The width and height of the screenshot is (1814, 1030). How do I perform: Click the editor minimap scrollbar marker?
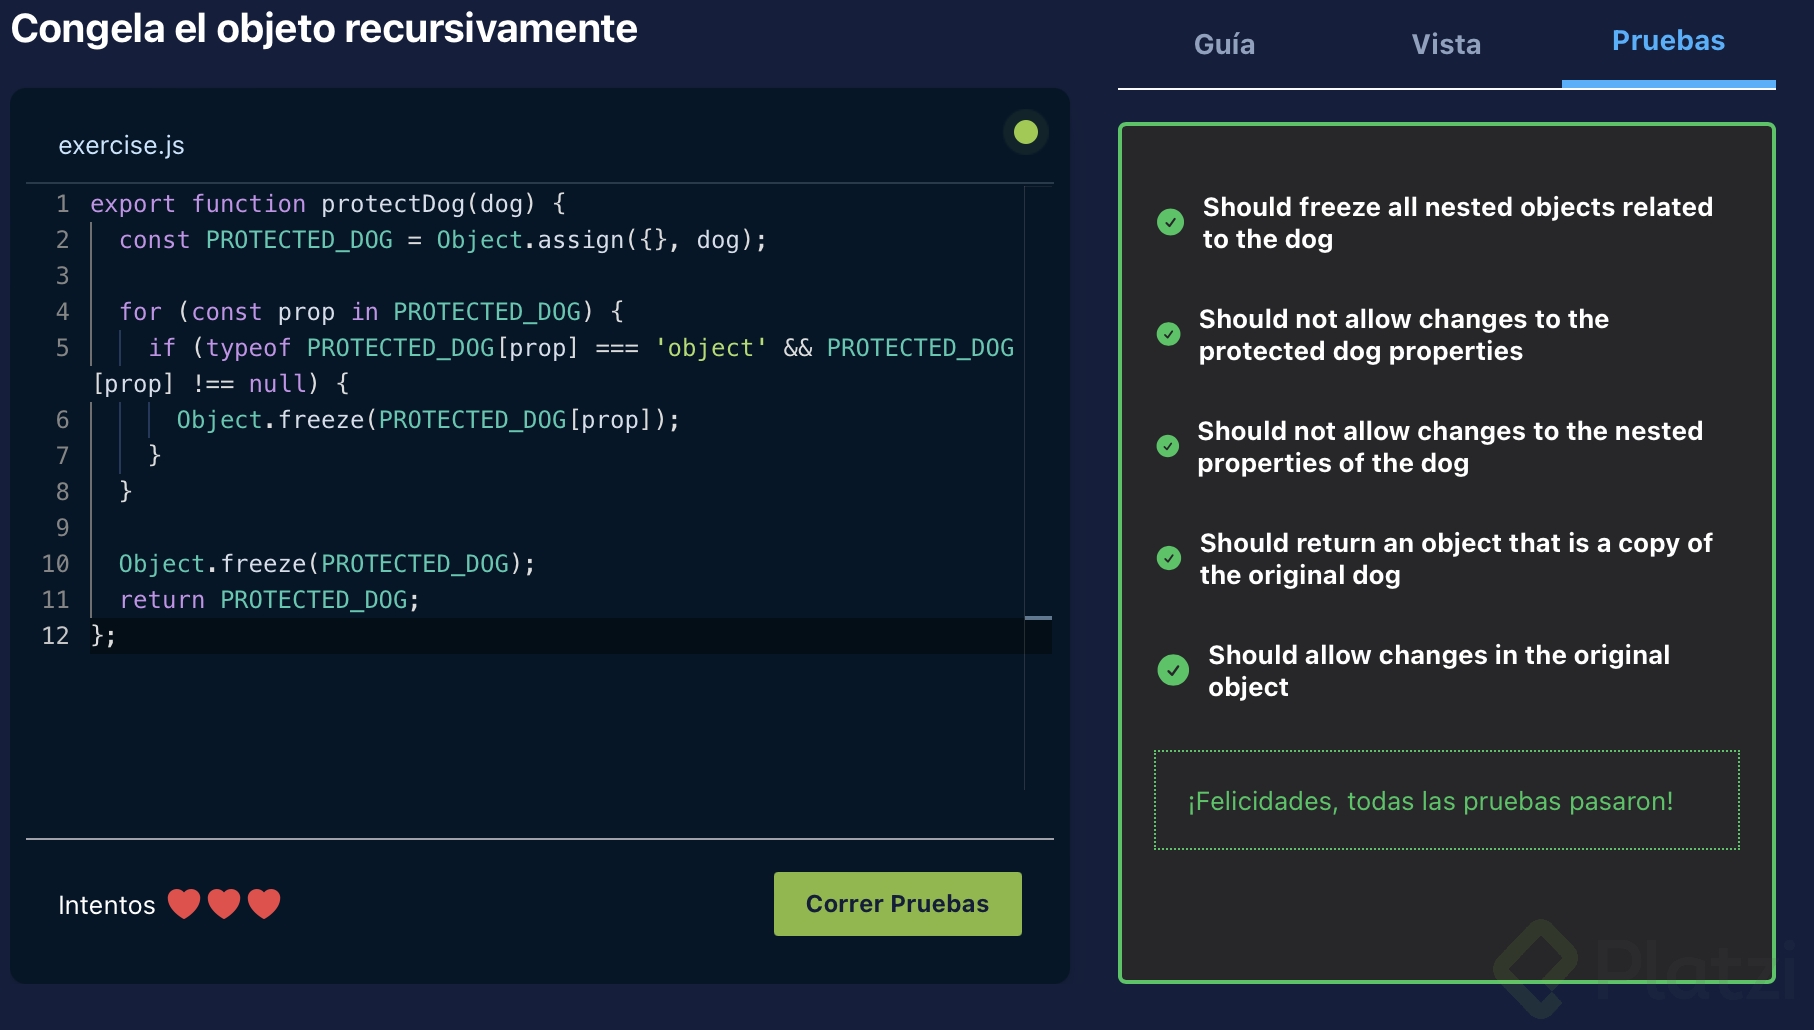[1038, 618]
